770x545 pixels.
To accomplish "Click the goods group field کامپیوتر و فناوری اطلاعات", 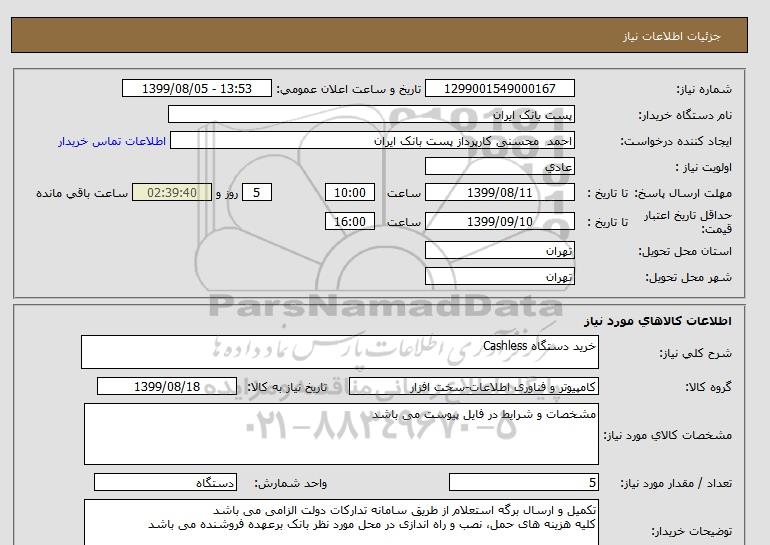I will (x=474, y=387).
